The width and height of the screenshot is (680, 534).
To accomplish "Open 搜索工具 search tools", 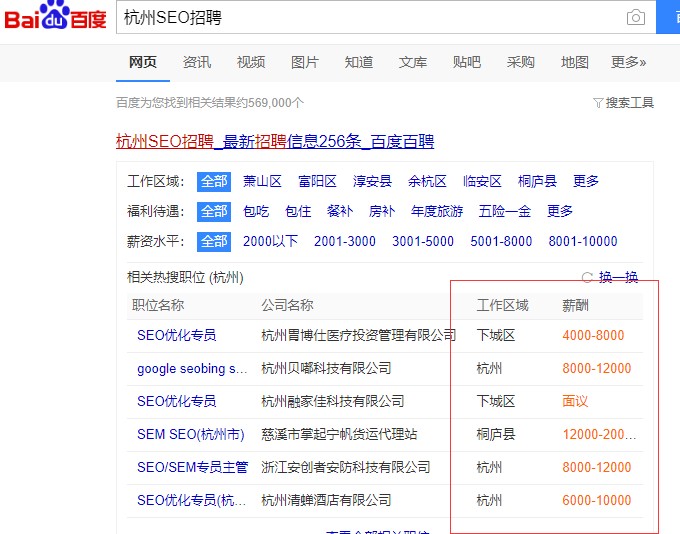I will [x=629, y=103].
